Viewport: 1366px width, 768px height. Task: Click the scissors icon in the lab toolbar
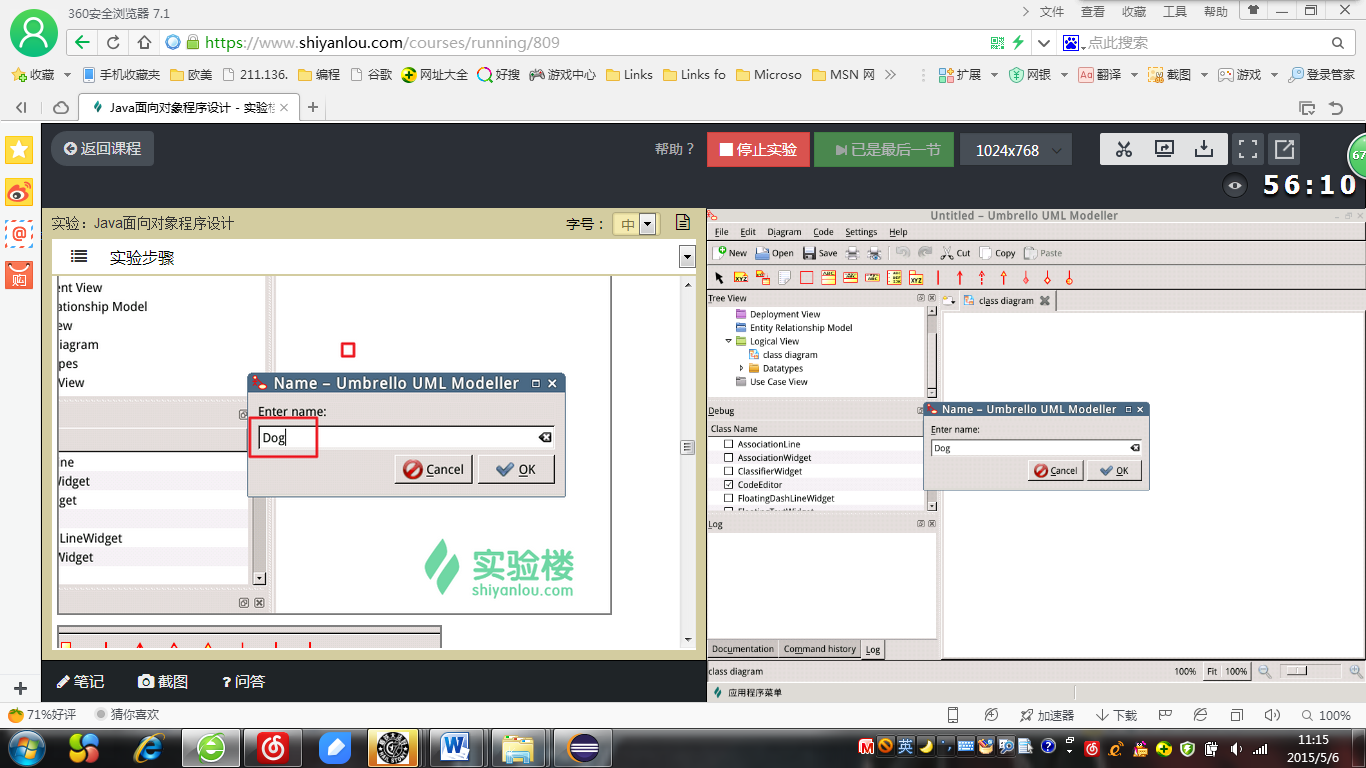pos(1124,149)
